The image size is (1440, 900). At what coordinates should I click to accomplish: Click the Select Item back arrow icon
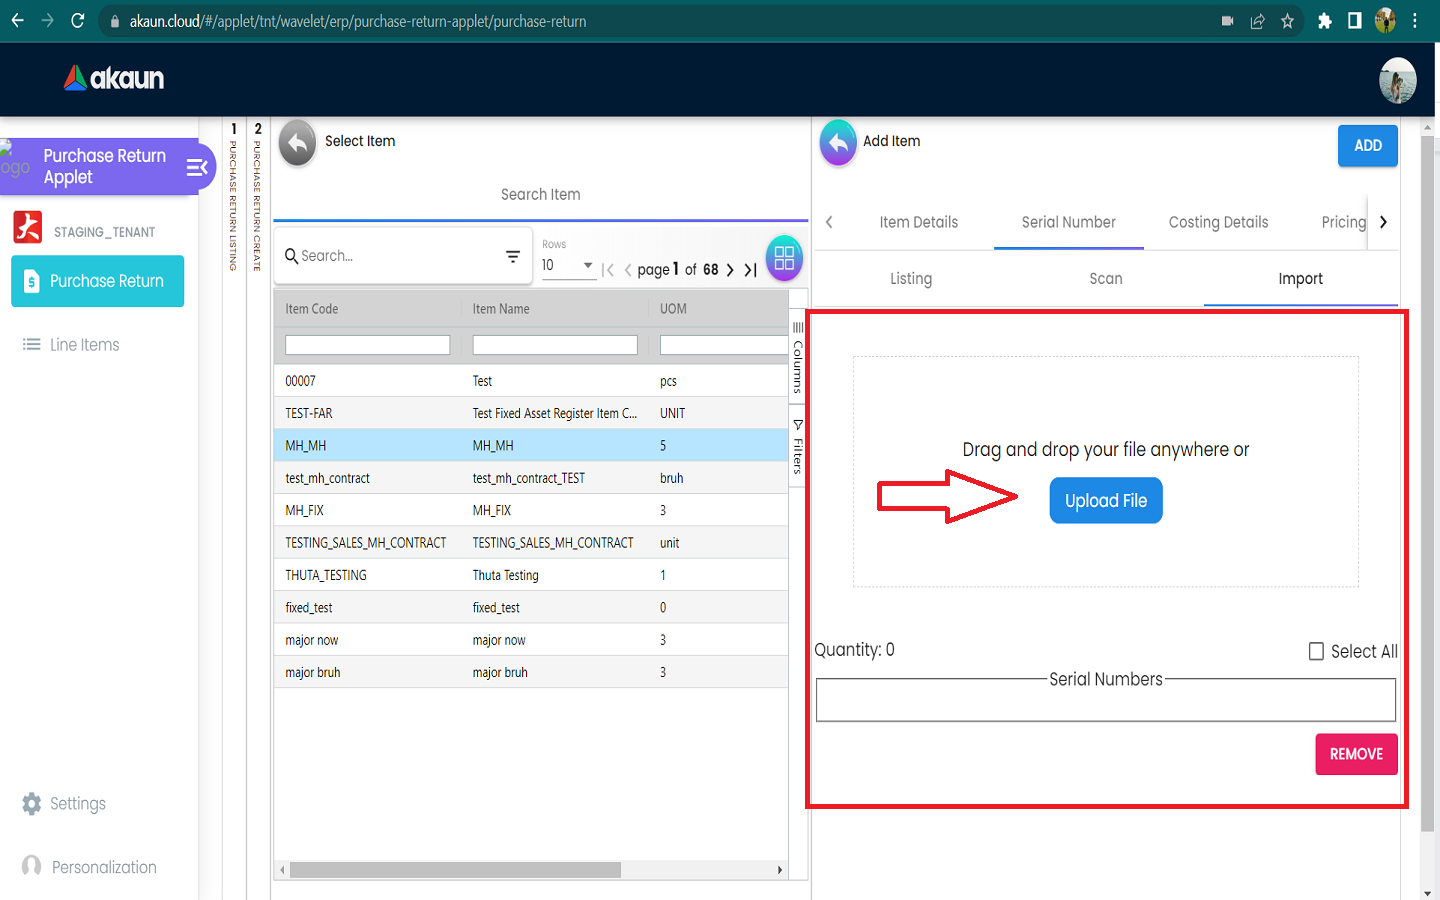tap(297, 143)
